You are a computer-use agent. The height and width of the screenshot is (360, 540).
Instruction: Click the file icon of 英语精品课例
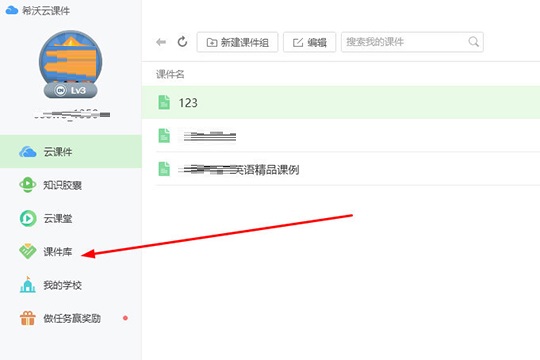[164, 169]
